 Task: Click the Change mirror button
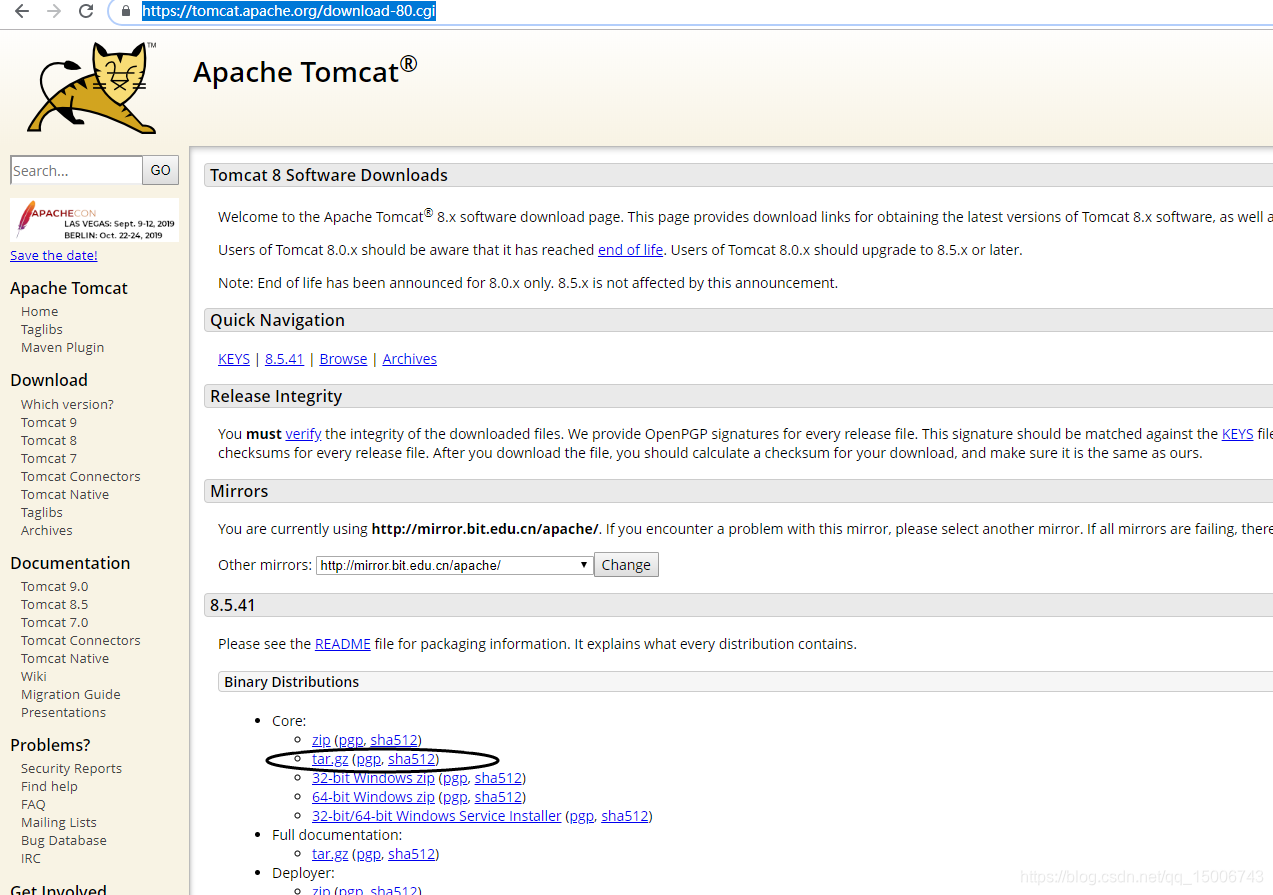click(626, 565)
